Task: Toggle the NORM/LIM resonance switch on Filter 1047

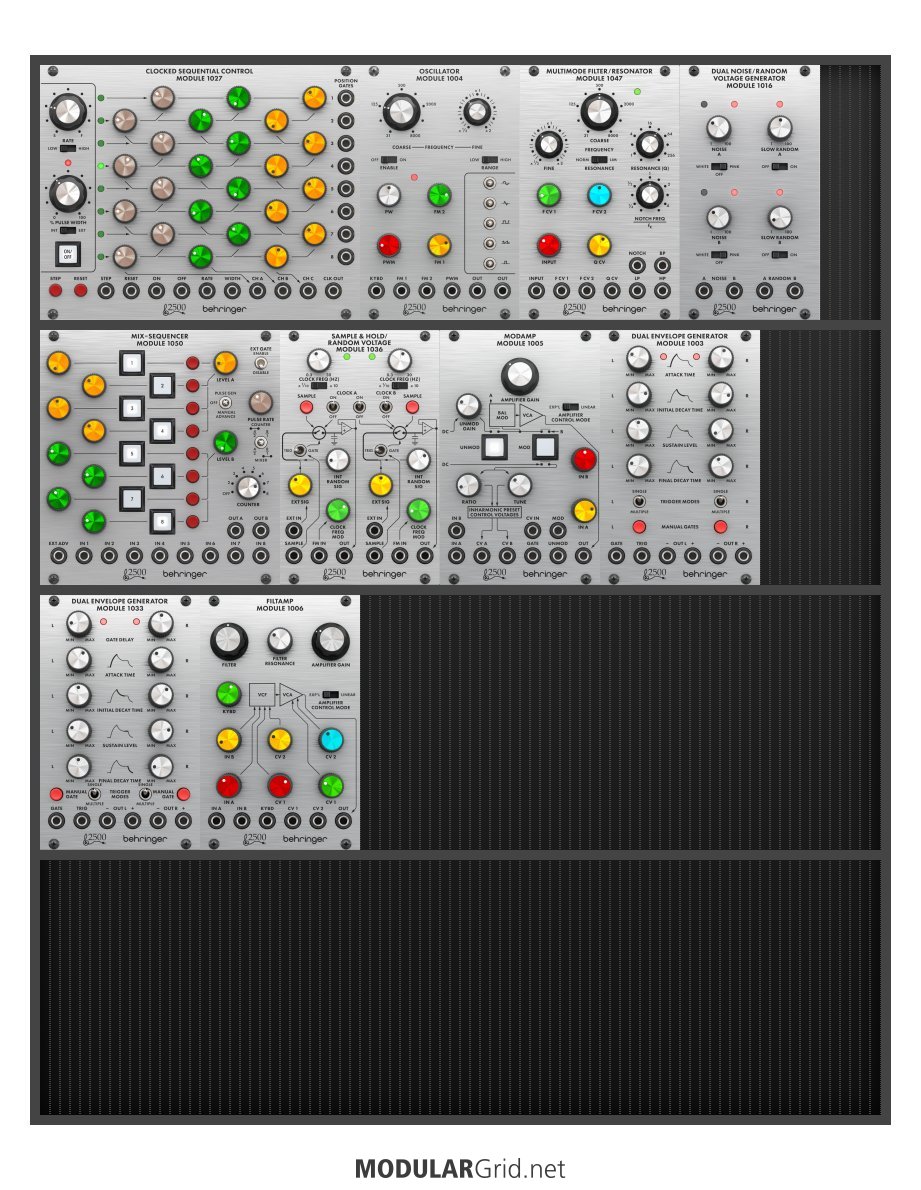Action: (x=599, y=159)
